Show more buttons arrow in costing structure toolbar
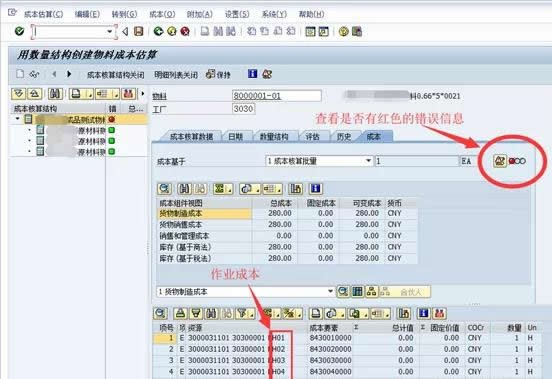Viewport: 552px width, 379px height. pos(143,94)
